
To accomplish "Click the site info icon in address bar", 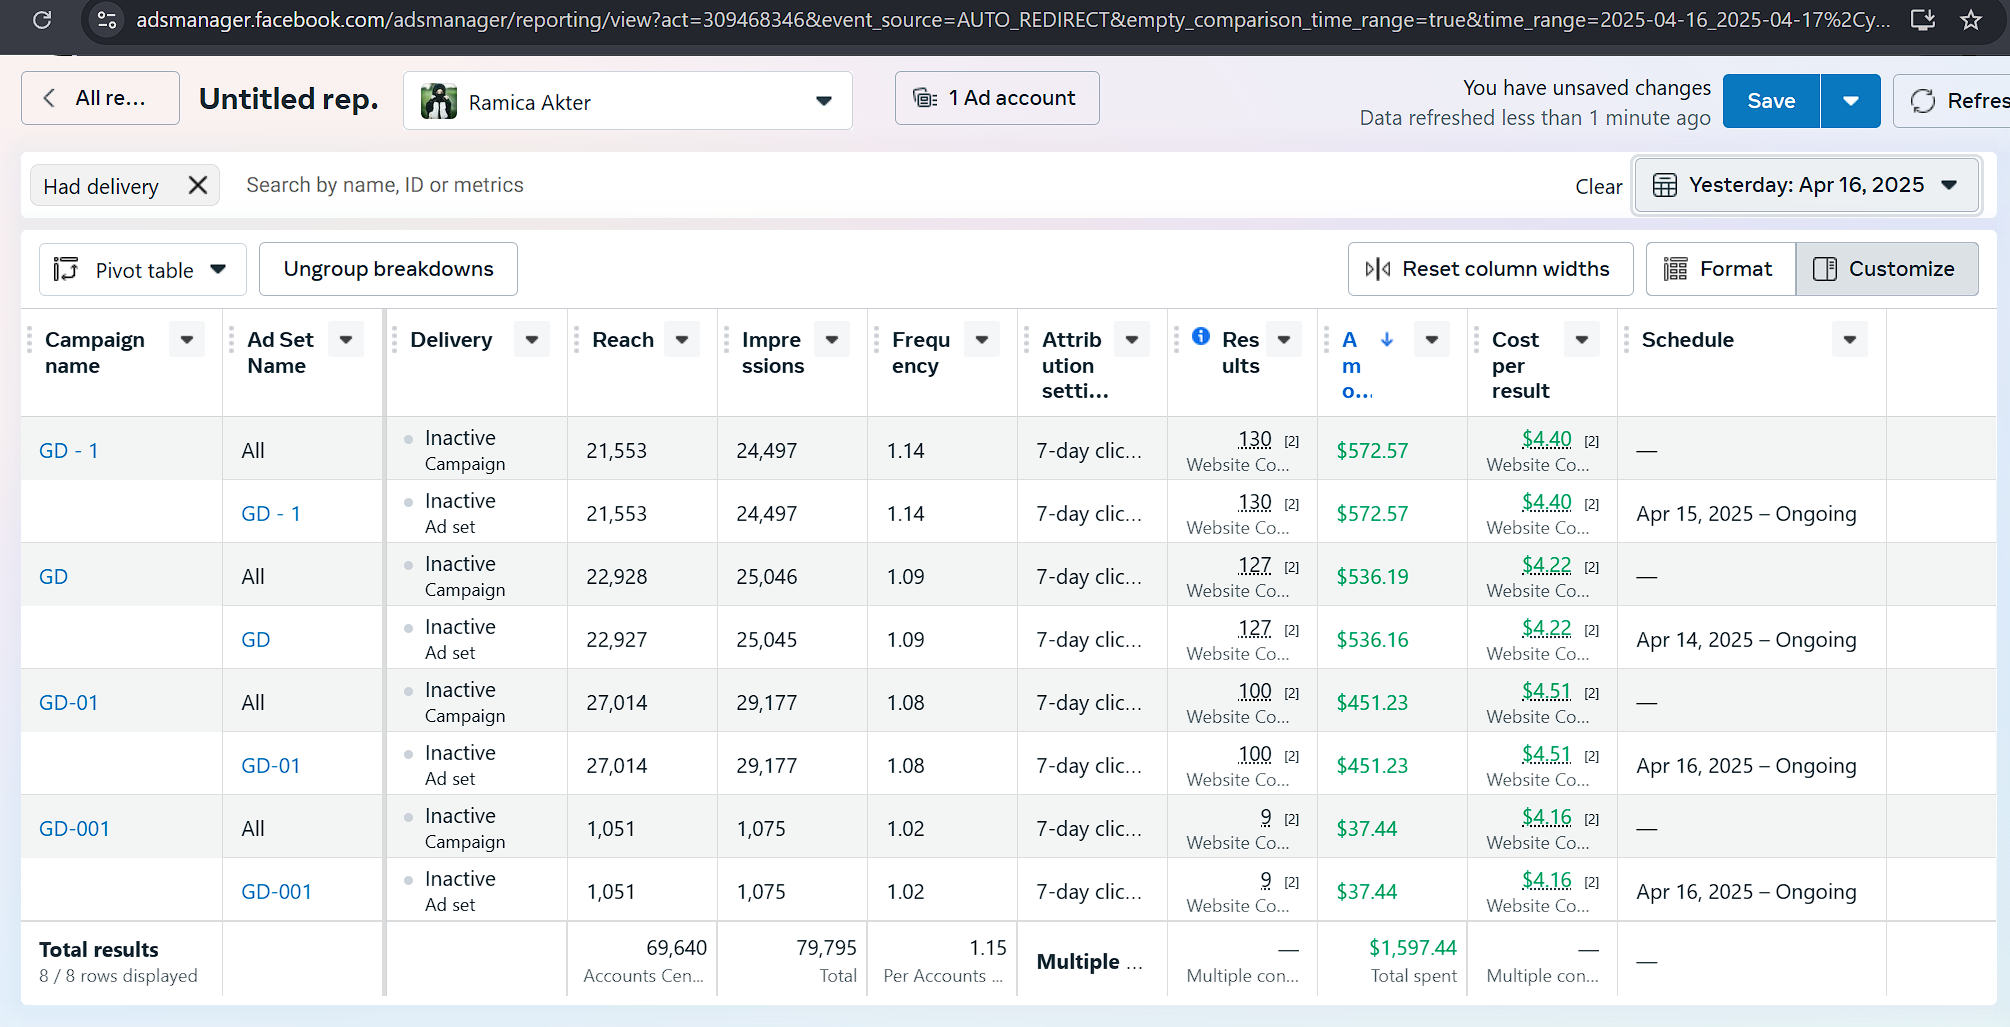I will point(107,20).
